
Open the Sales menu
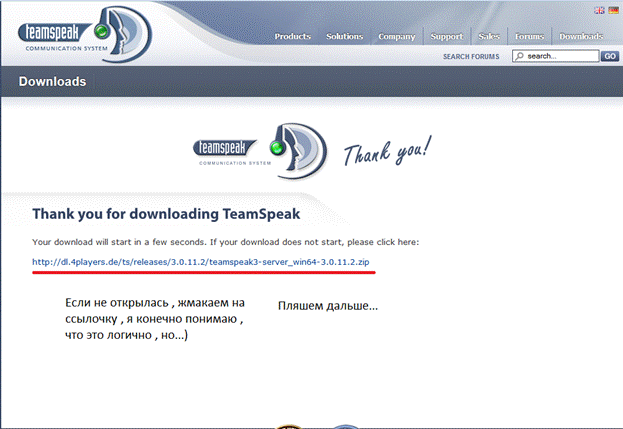pyautogui.click(x=489, y=36)
